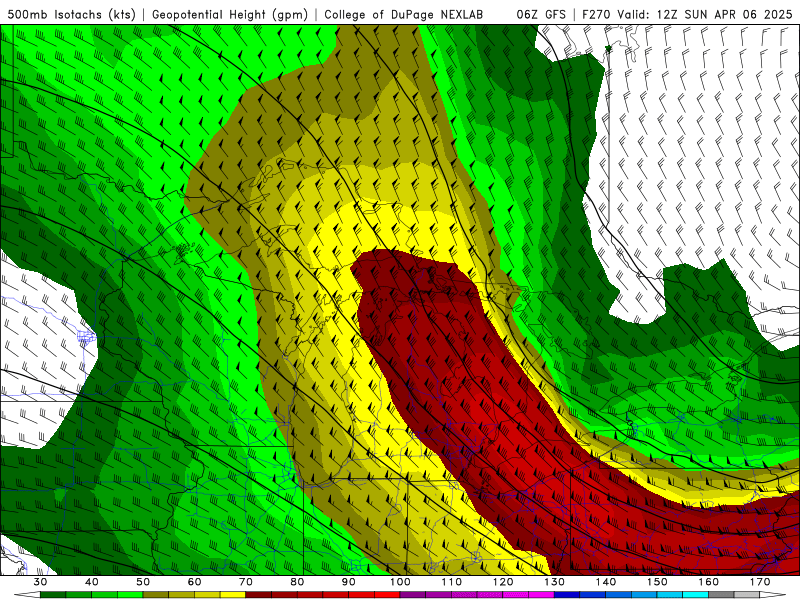Click the legend value 80

297,582
